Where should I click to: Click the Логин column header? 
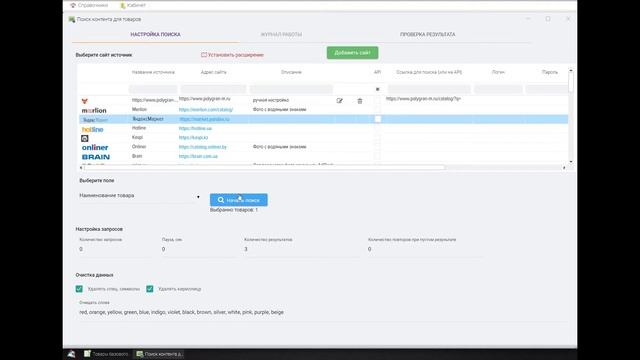(x=498, y=72)
